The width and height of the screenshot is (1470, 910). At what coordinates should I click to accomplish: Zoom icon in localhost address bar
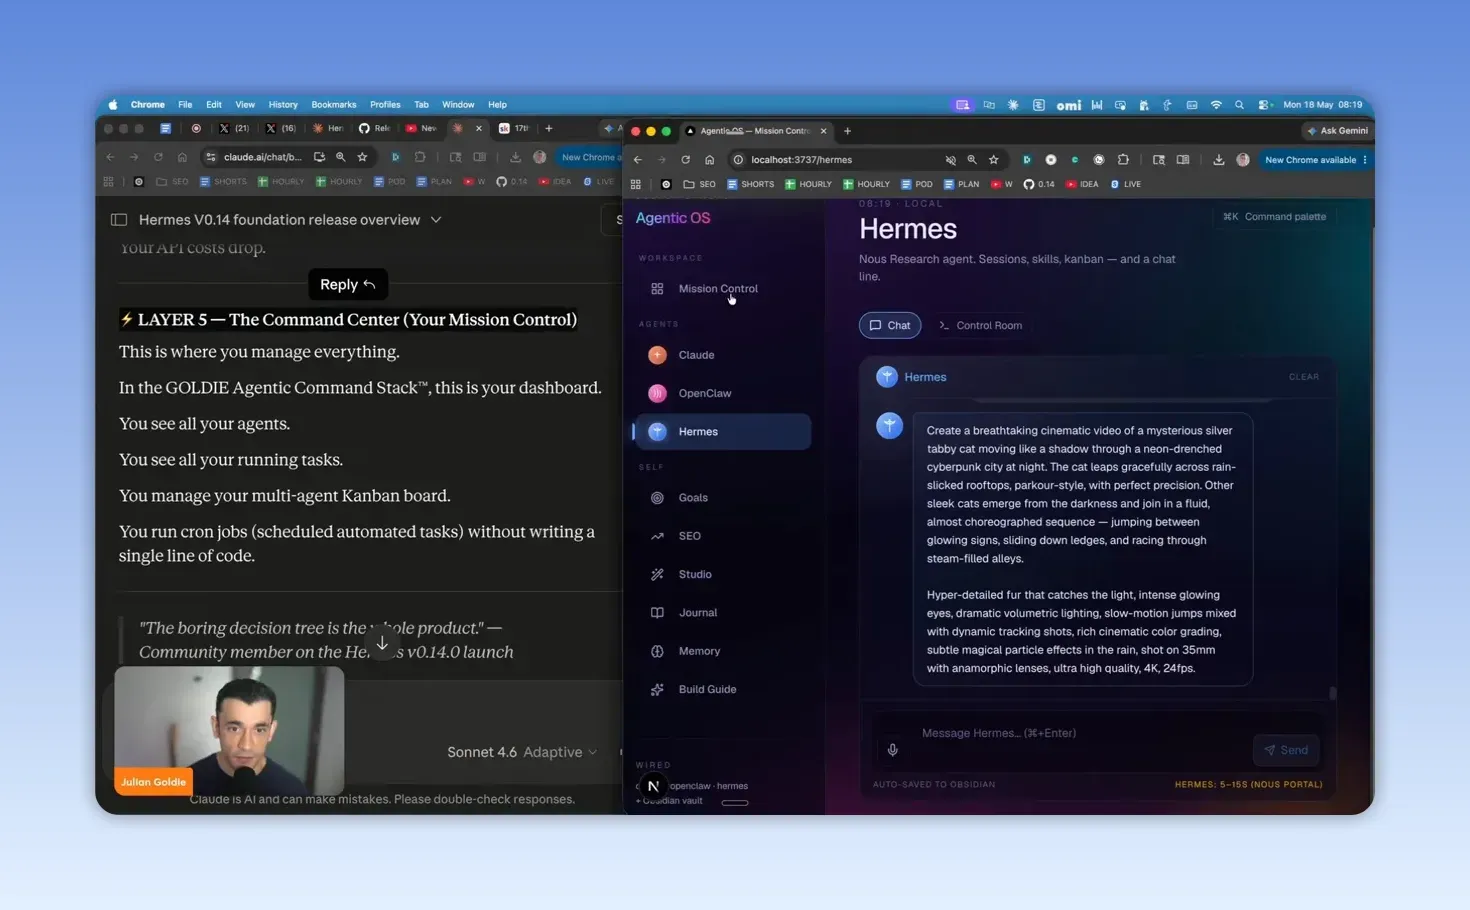971,160
